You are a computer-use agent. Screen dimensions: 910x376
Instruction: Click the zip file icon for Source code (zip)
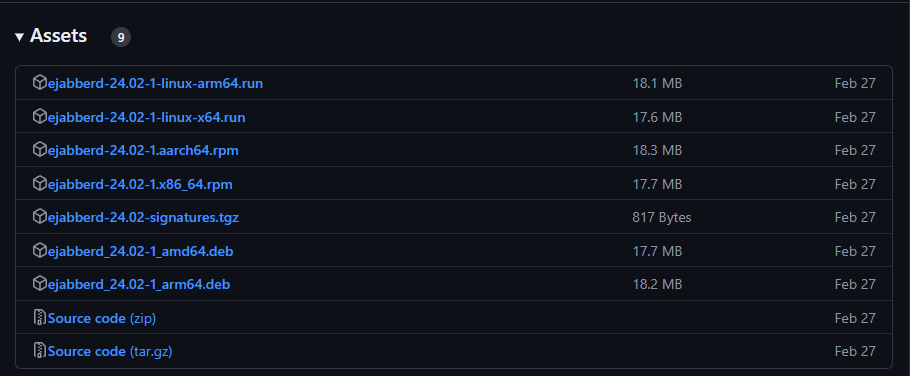(x=39, y=317)
